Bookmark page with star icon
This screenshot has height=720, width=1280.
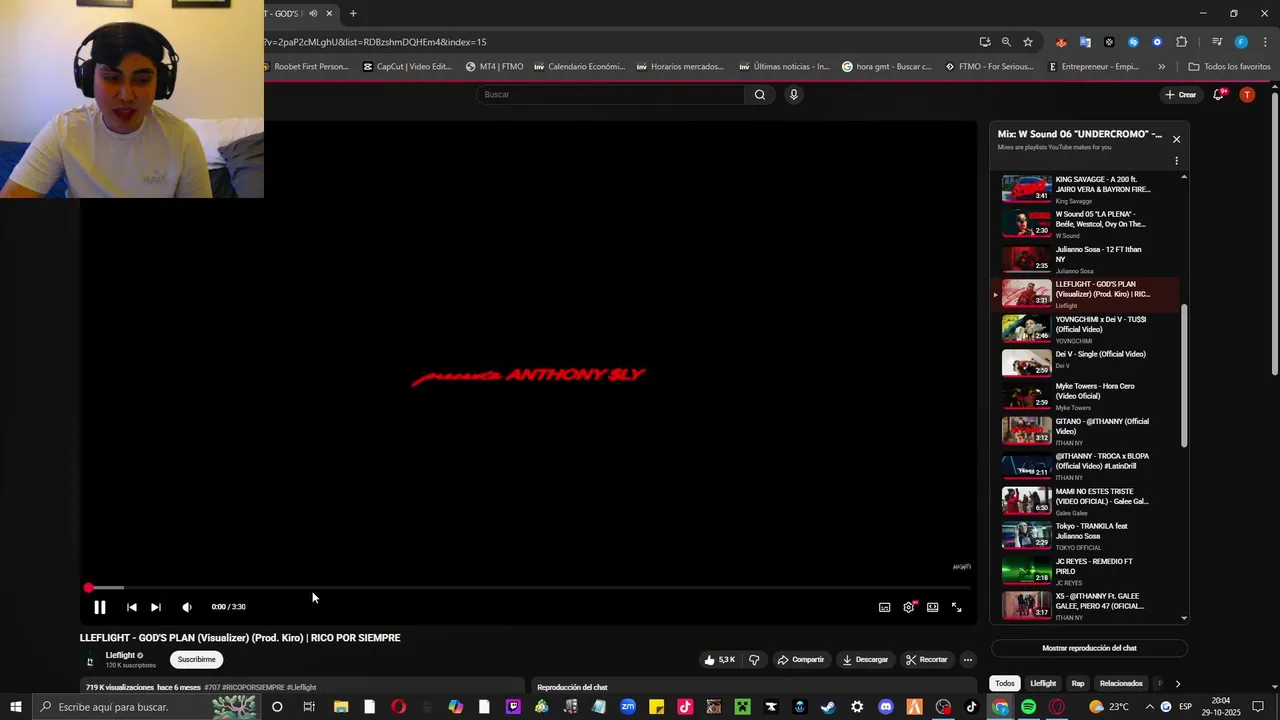click(x=1028, y=42)
